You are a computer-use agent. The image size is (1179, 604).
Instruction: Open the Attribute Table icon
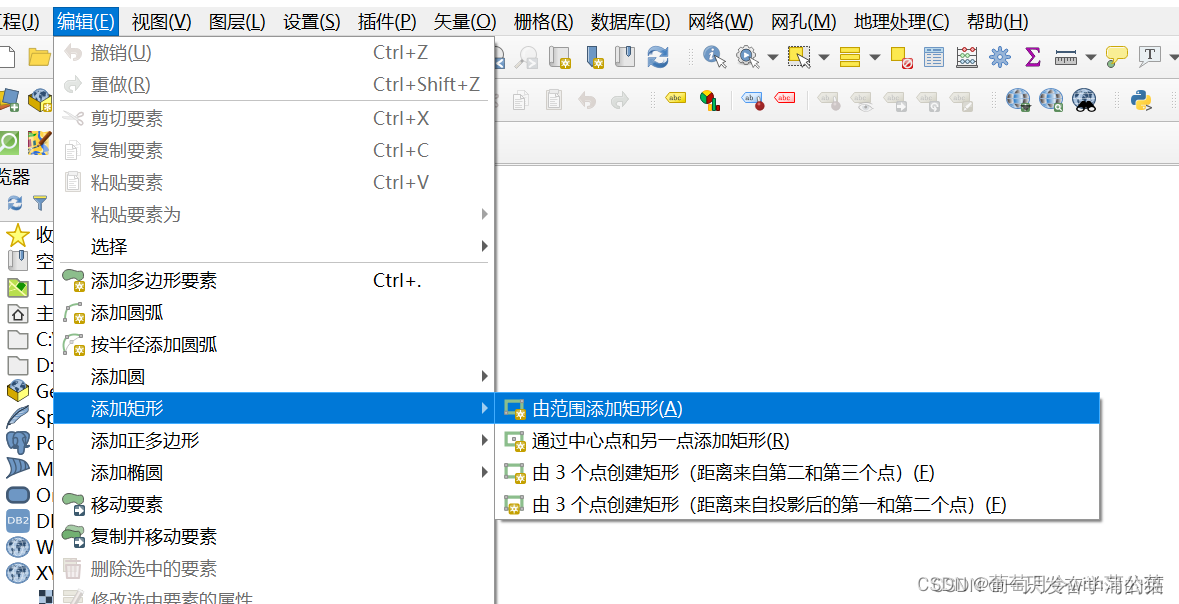click(x=934, y=57)
